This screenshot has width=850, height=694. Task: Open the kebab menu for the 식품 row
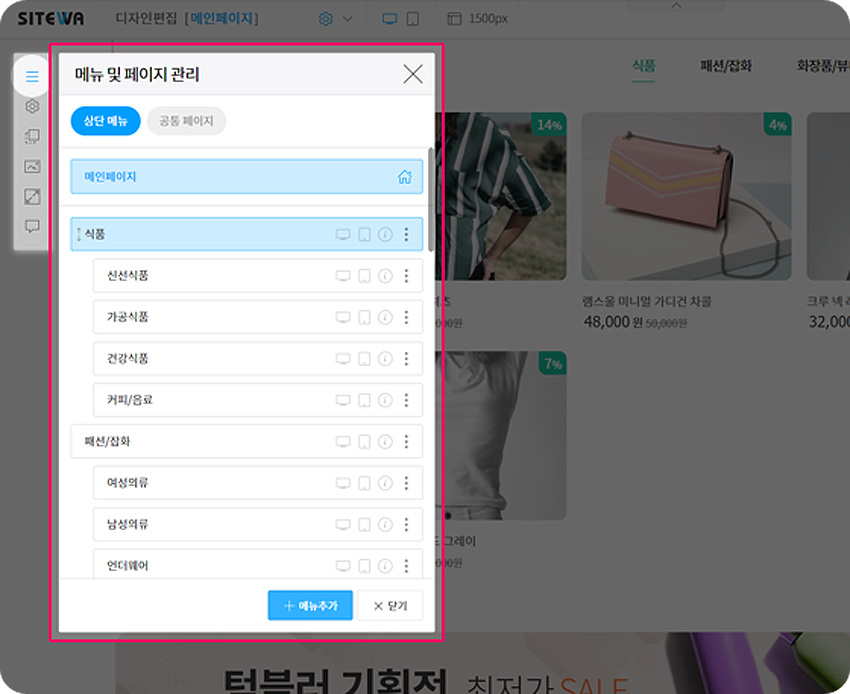click(406, 233)
